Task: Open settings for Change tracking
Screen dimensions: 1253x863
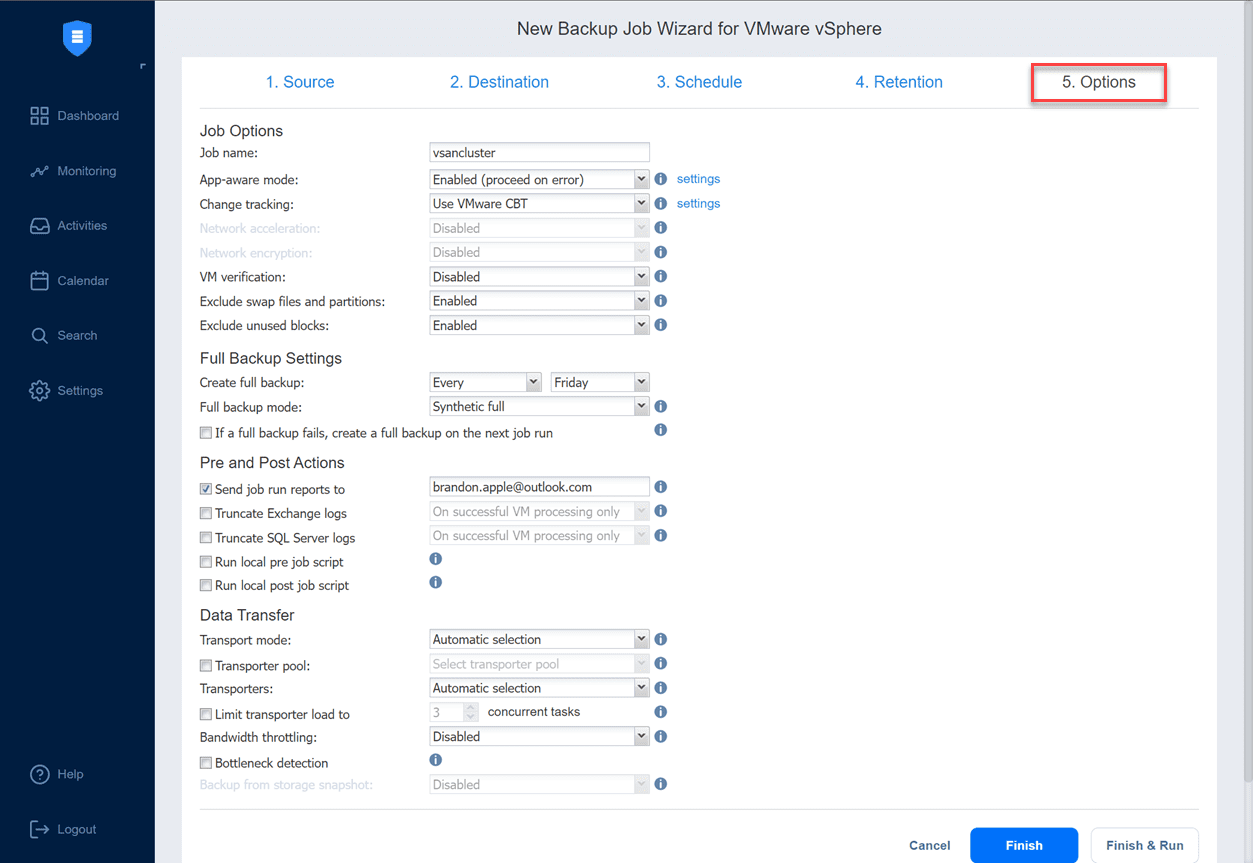Action: 697,203
